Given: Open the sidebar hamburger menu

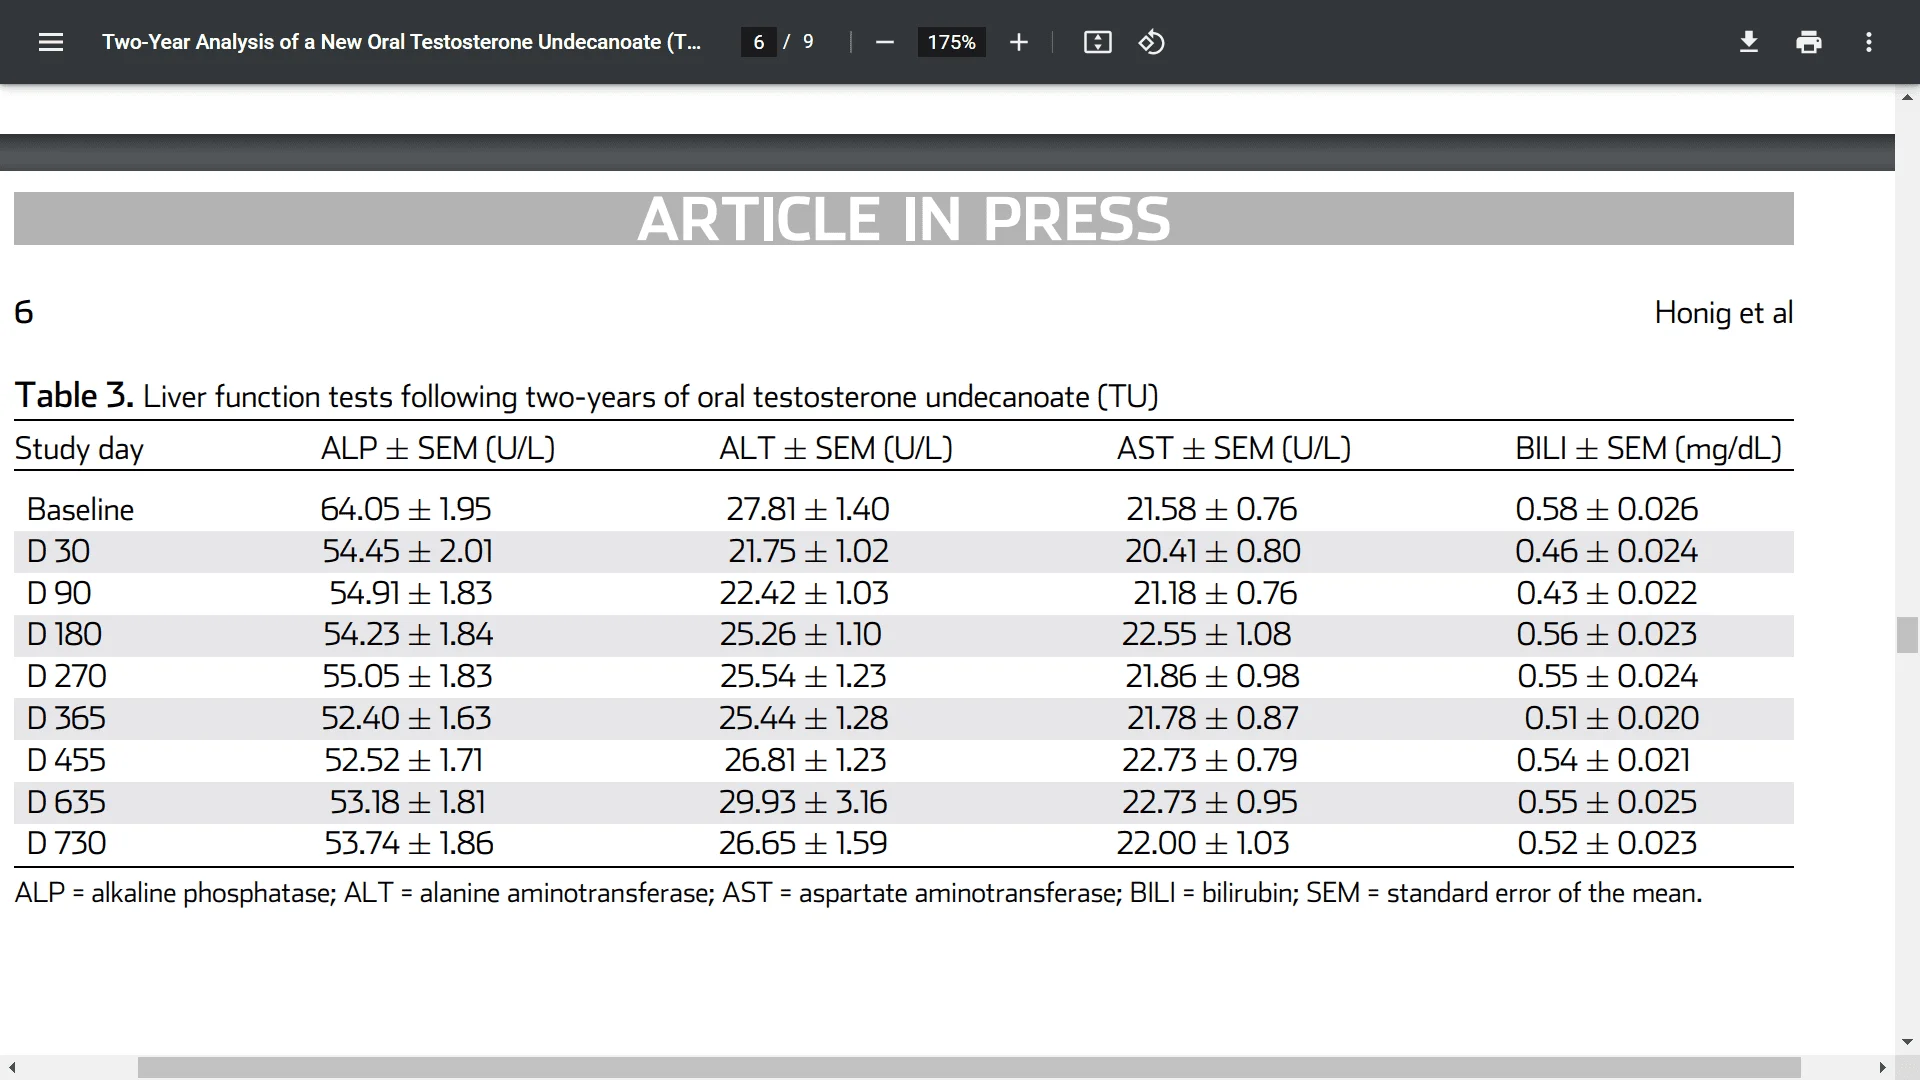Looking at the screenshot, I should click(x=51, y=42).
